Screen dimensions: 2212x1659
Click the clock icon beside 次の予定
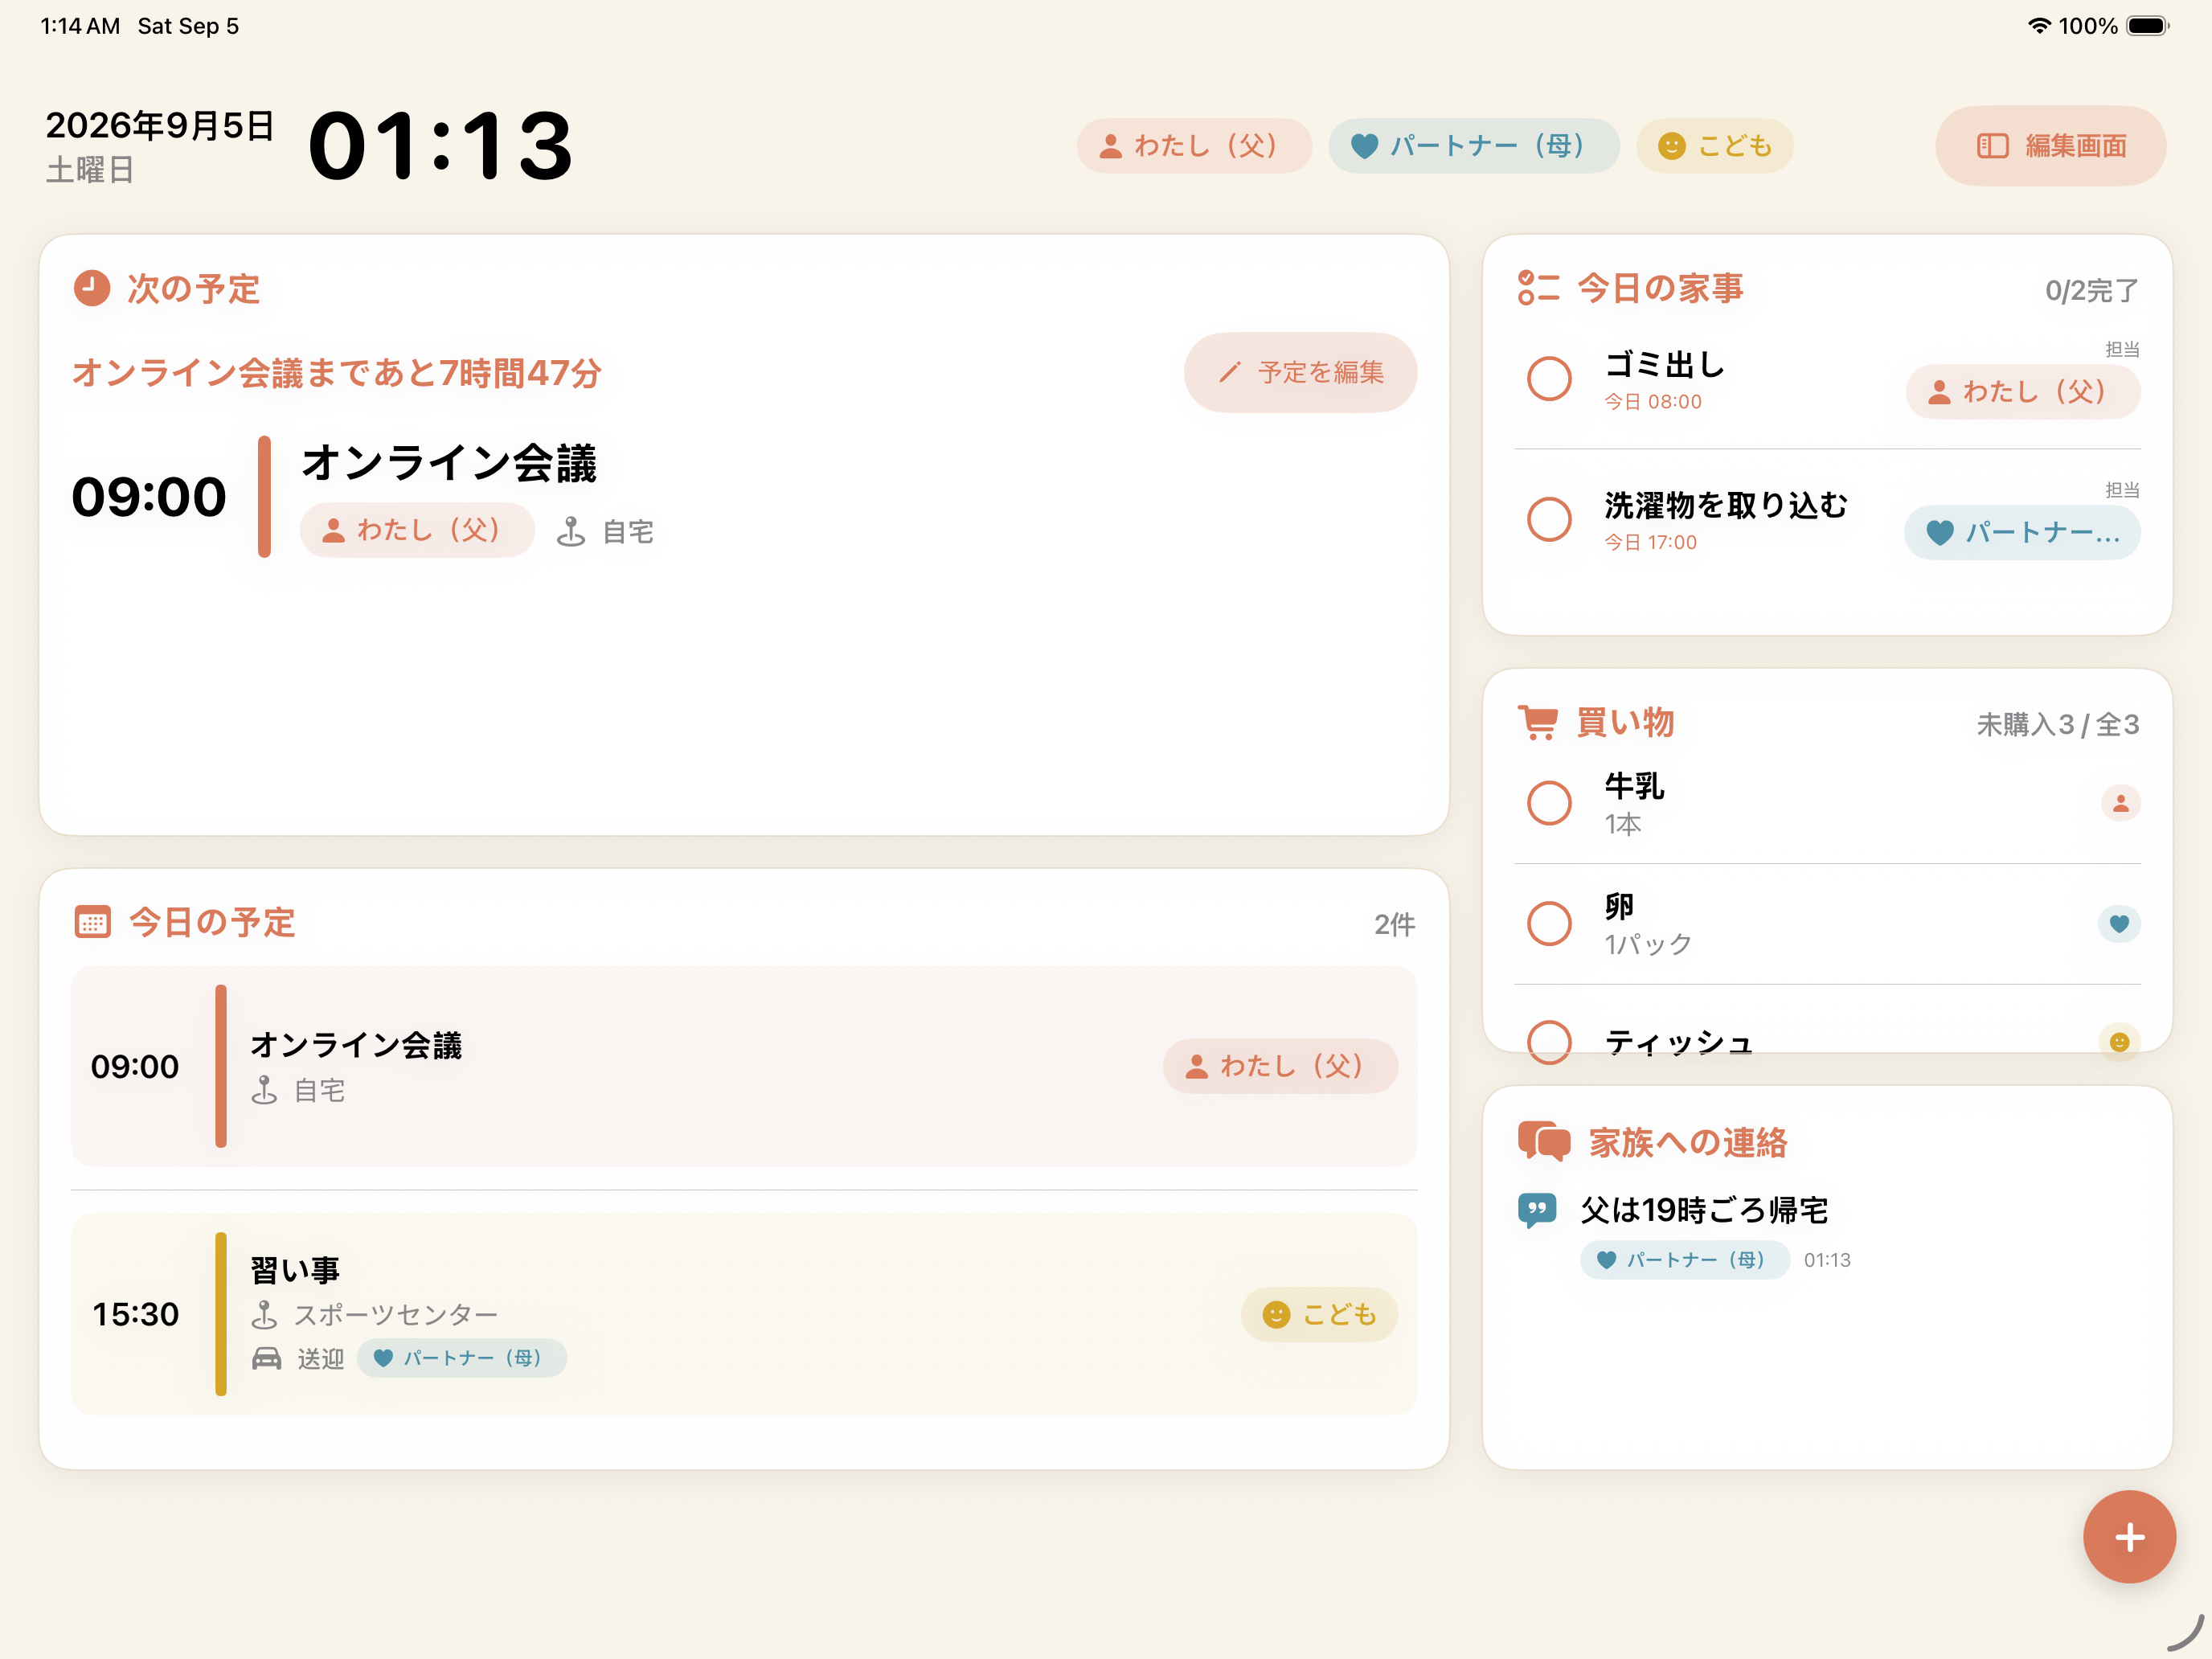point(92,288)
